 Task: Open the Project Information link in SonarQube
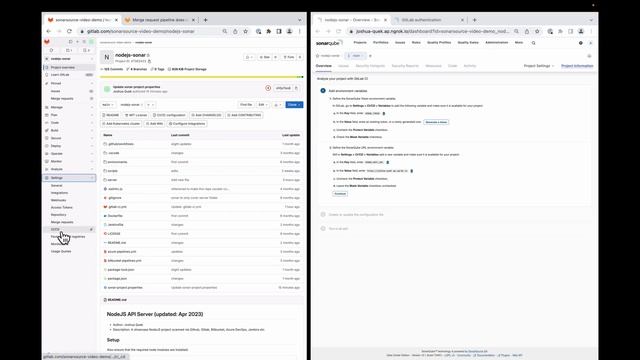click(577, 66)
